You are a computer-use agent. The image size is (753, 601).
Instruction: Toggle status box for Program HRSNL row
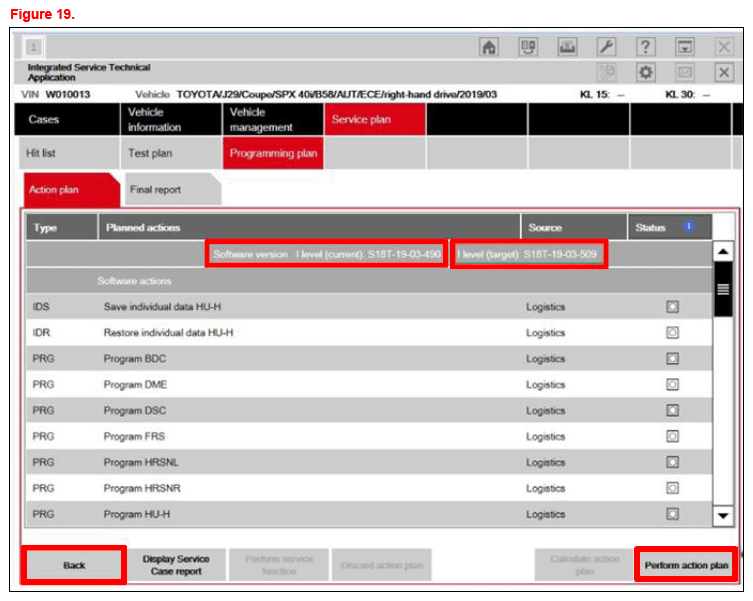(673, 463)
